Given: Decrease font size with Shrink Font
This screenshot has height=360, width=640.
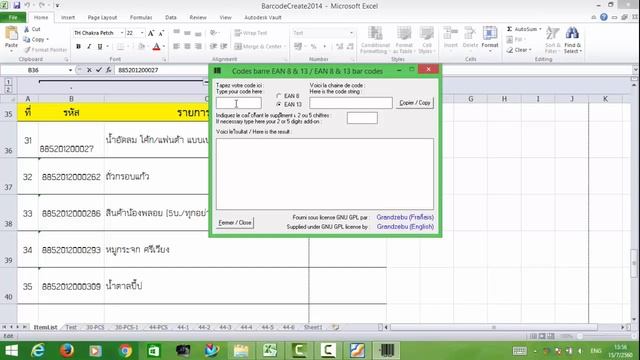Looking at the screenshot, I should pos(161,33).
